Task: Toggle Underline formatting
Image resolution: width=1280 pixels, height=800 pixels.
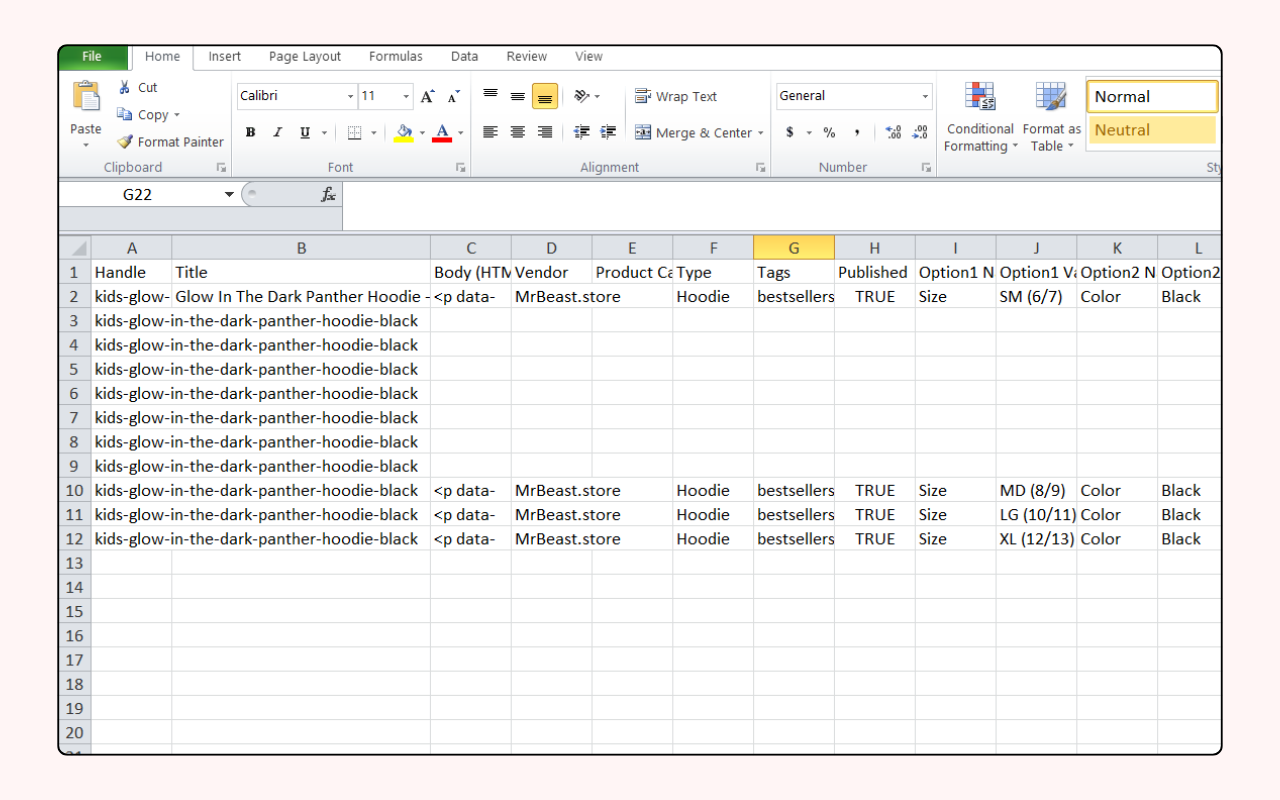Action: [305, 133]
